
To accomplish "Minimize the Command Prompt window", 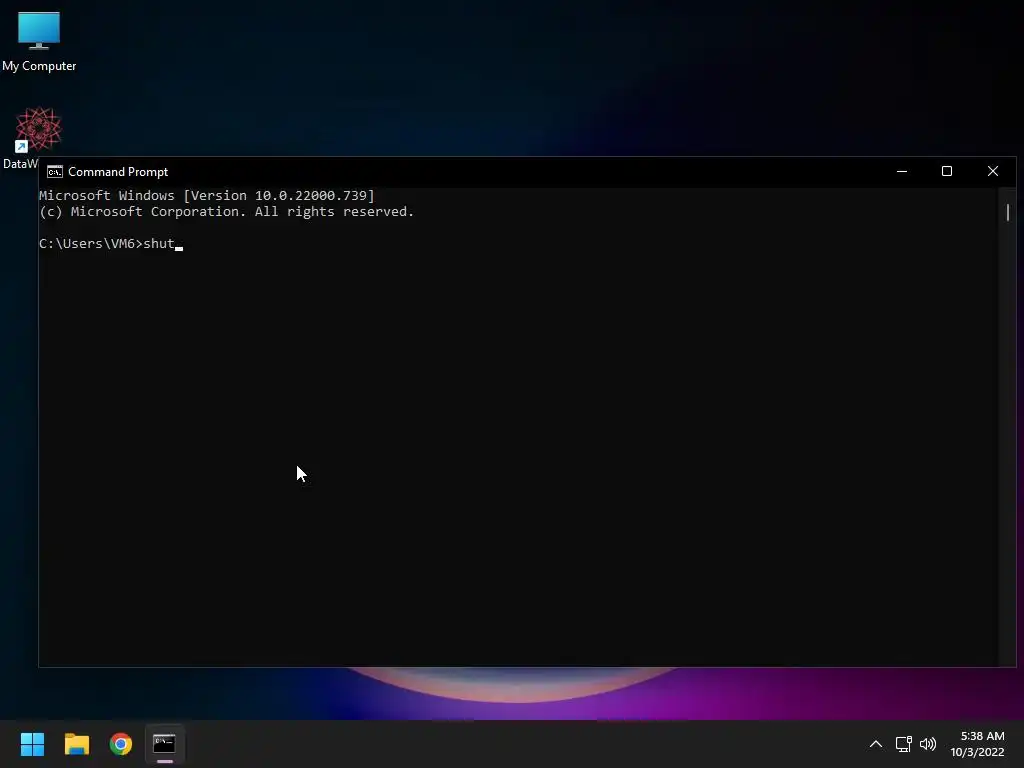I will point(902,172).
